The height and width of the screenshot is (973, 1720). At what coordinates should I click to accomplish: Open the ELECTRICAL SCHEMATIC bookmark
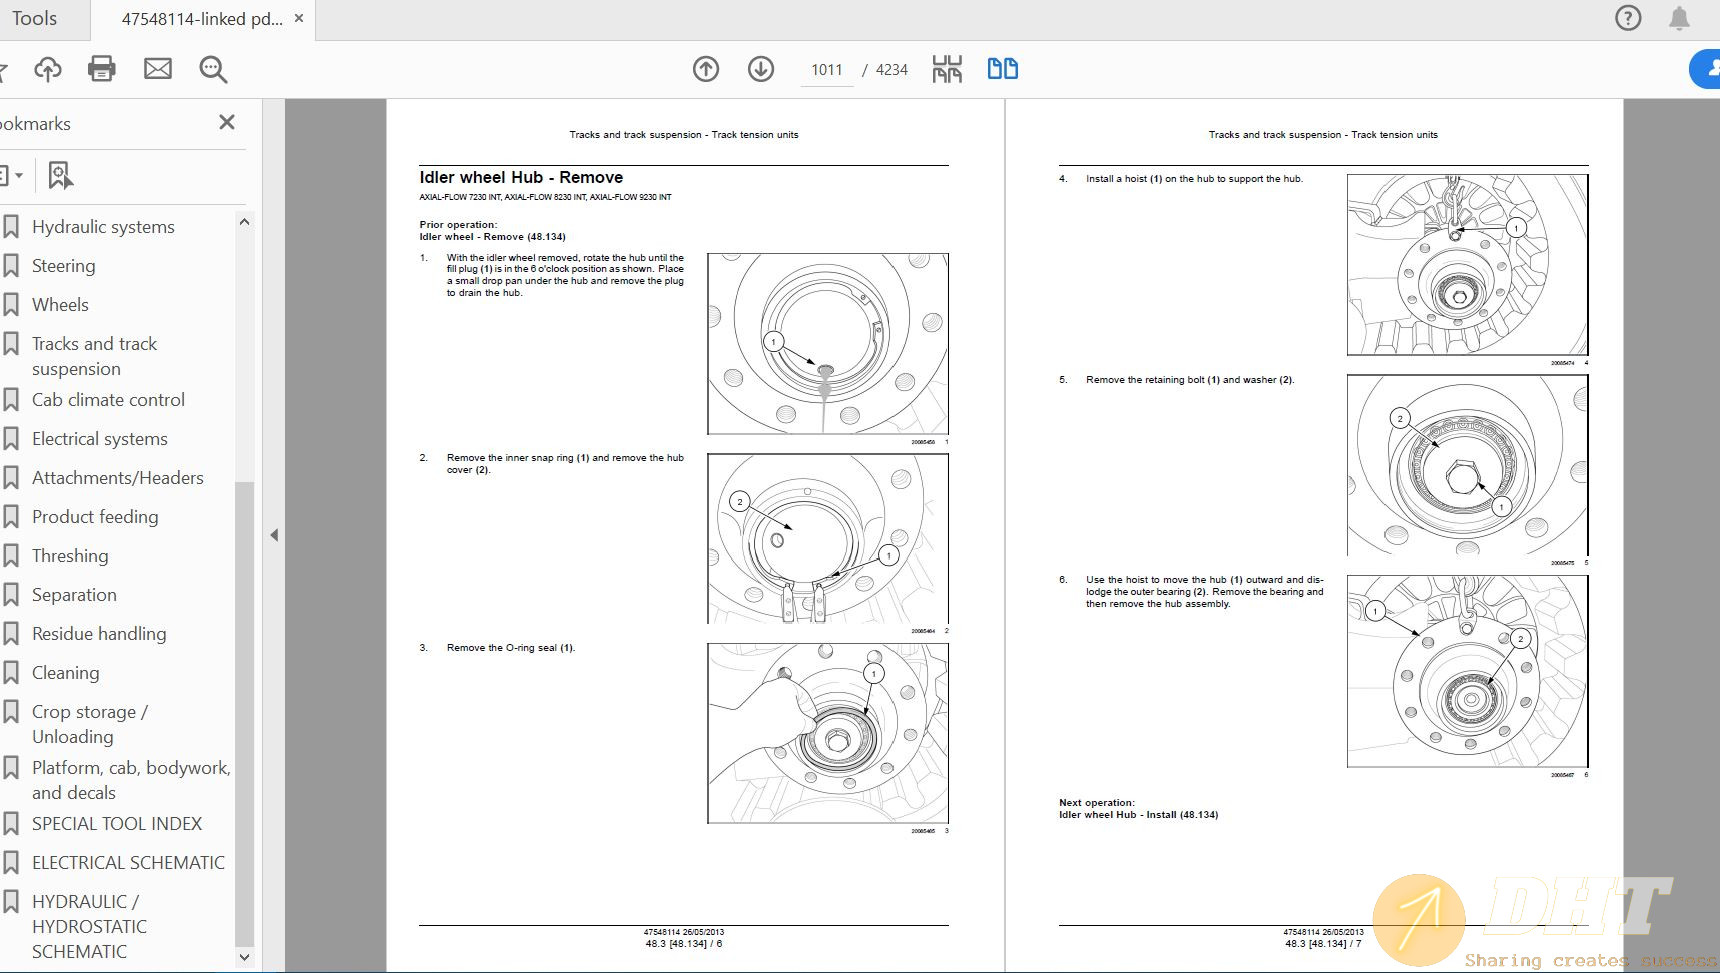[128, 863]
